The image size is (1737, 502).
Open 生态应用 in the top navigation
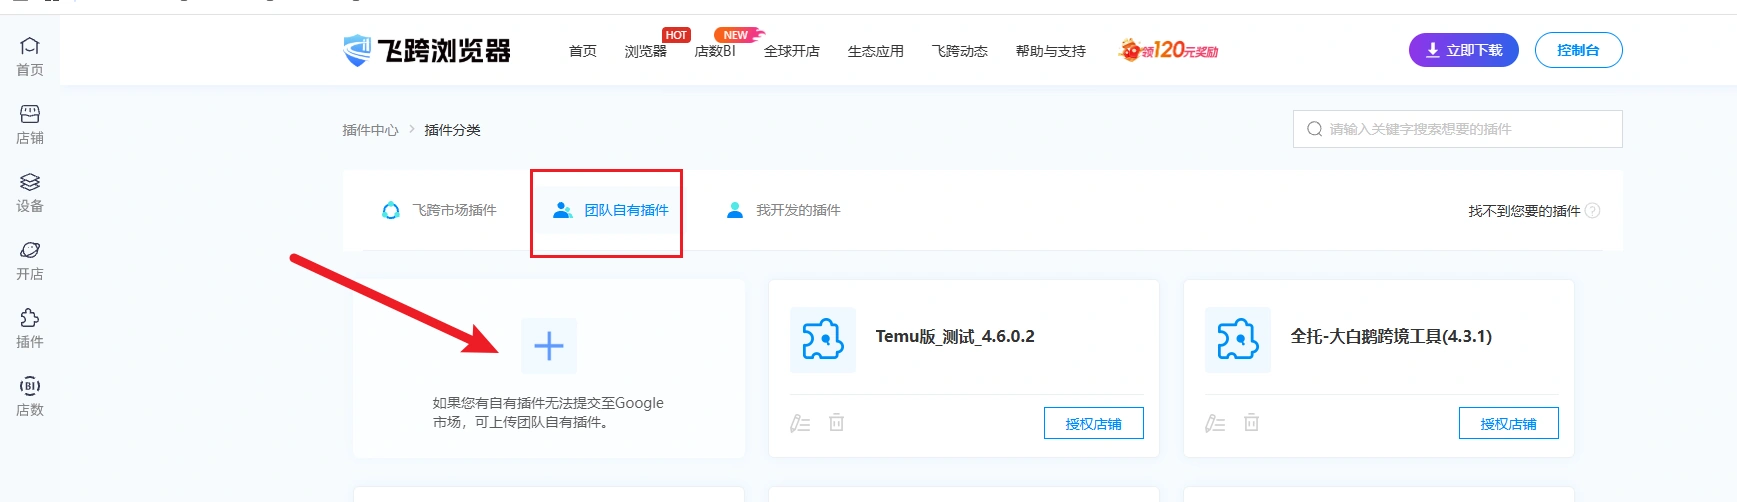[876, 51]
